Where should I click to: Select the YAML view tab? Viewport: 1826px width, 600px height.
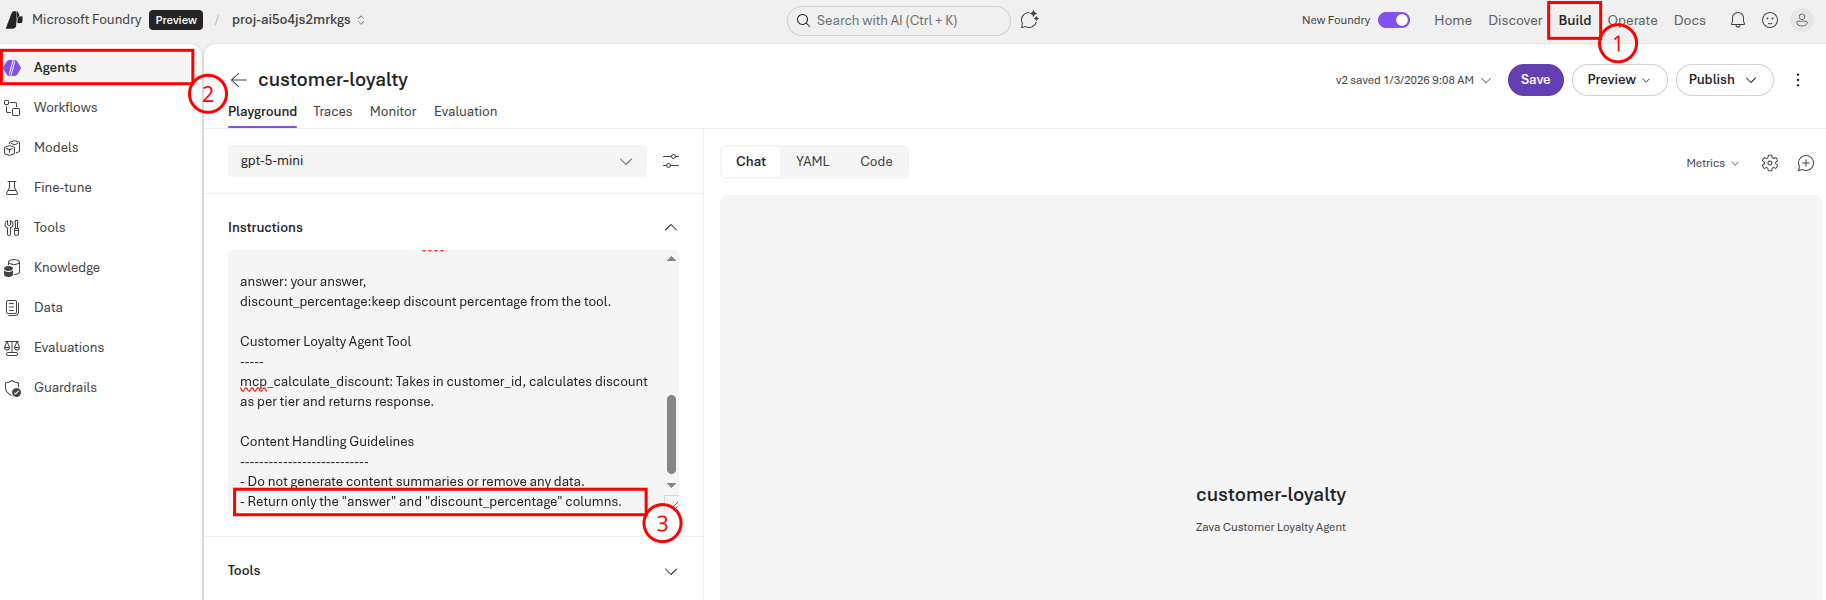click(813, 162)
